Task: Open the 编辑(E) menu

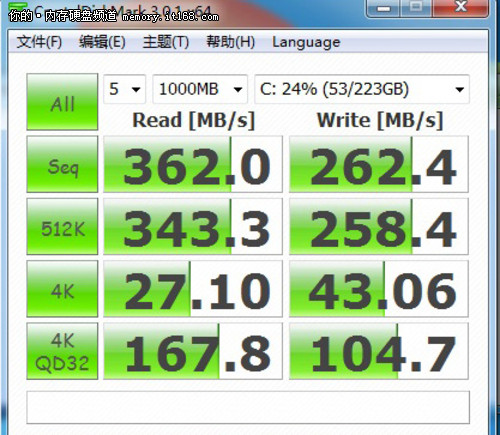Action: click(x=102, y=42)
